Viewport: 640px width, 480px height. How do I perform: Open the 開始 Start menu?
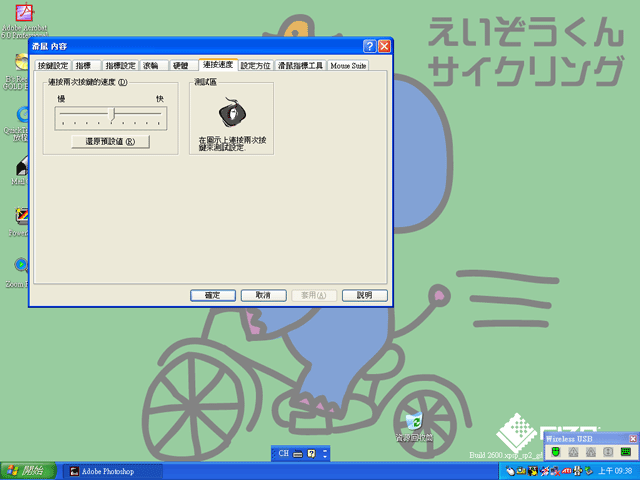pos(28,471)
